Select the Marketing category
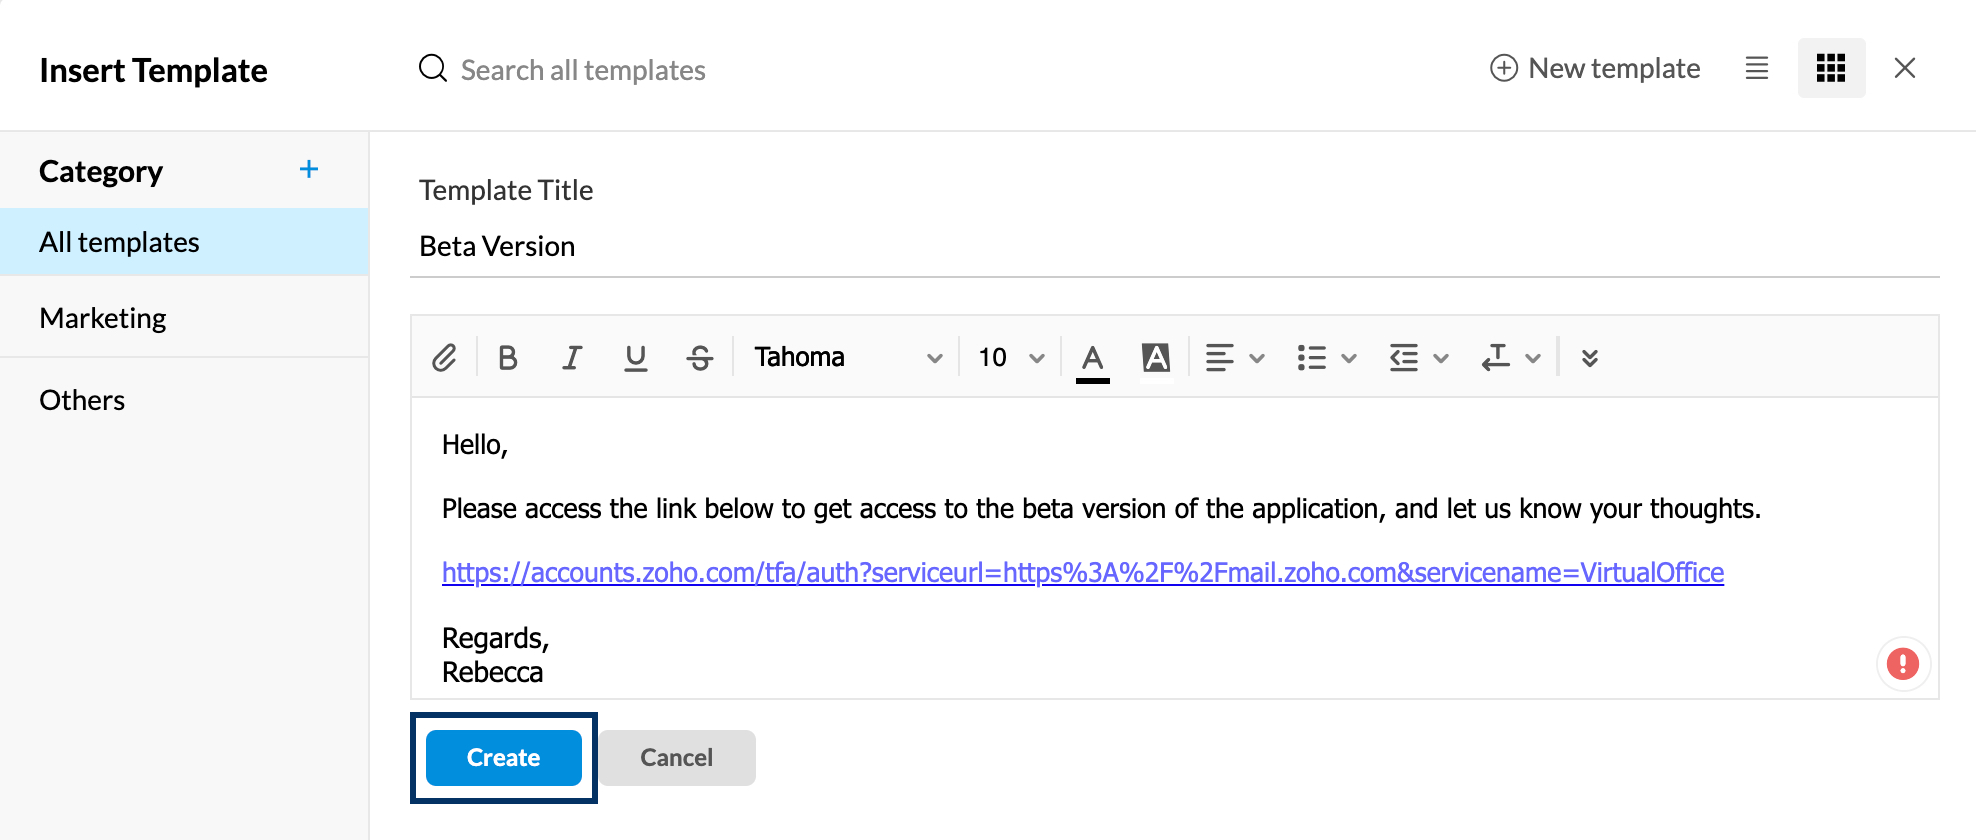 [103, 318]
